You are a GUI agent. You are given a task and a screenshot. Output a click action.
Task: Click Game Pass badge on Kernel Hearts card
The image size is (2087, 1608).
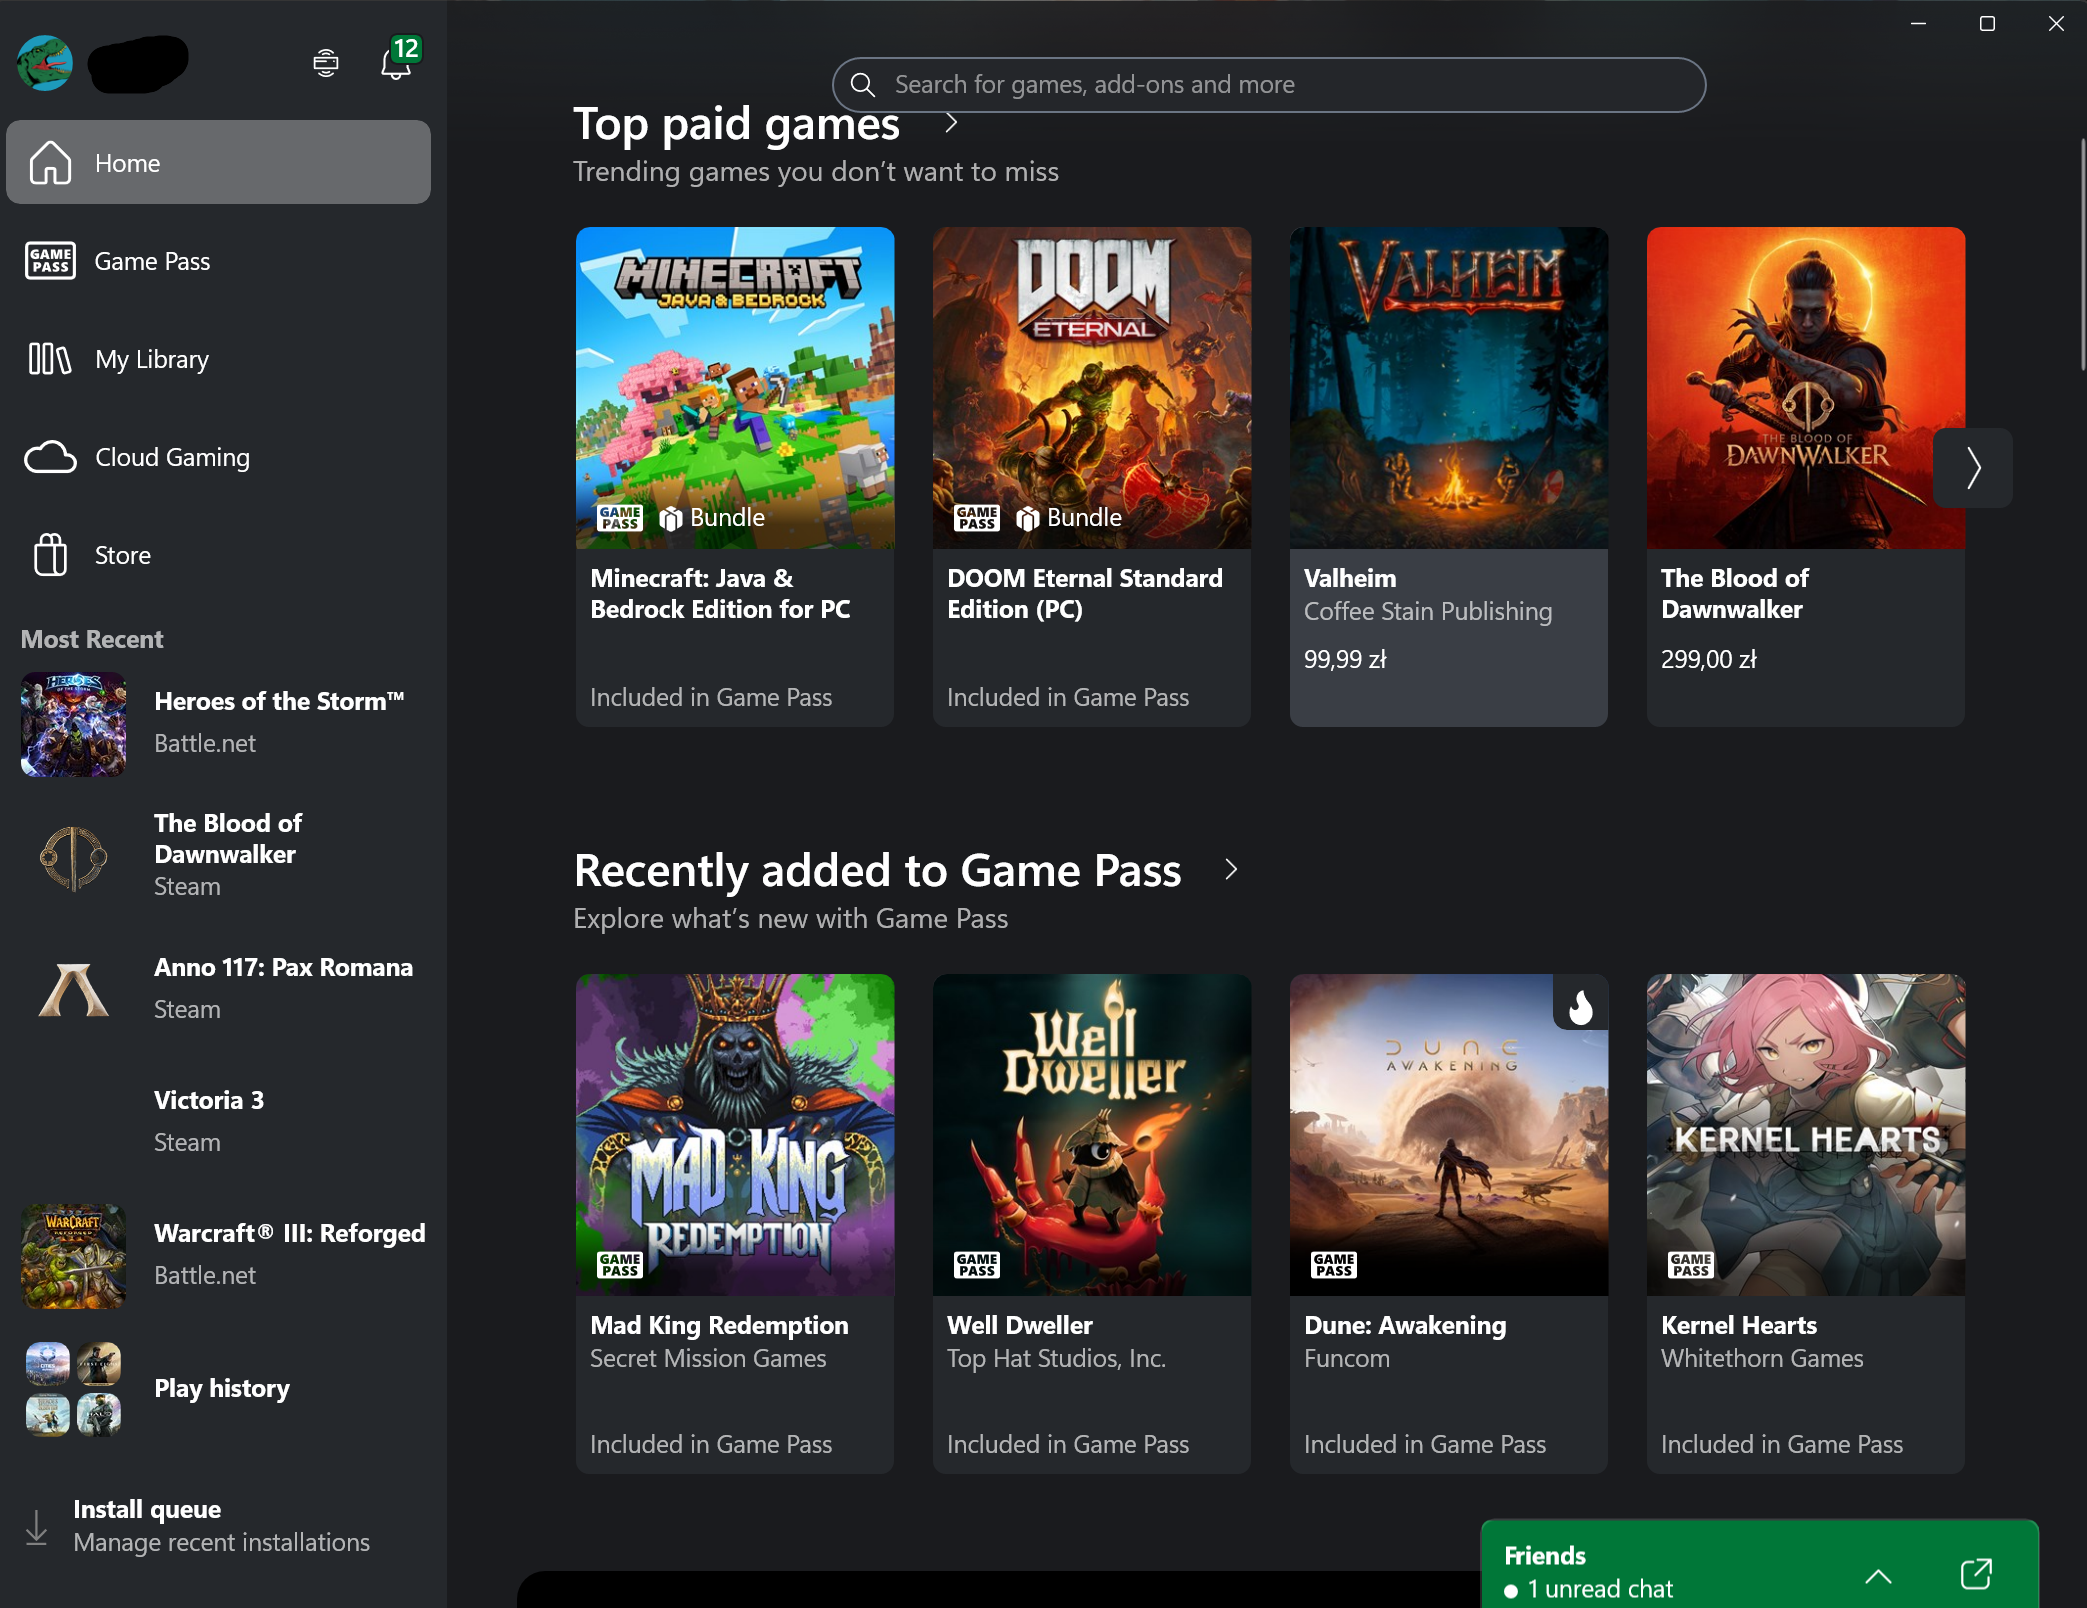click(x=1691, y=1265)
